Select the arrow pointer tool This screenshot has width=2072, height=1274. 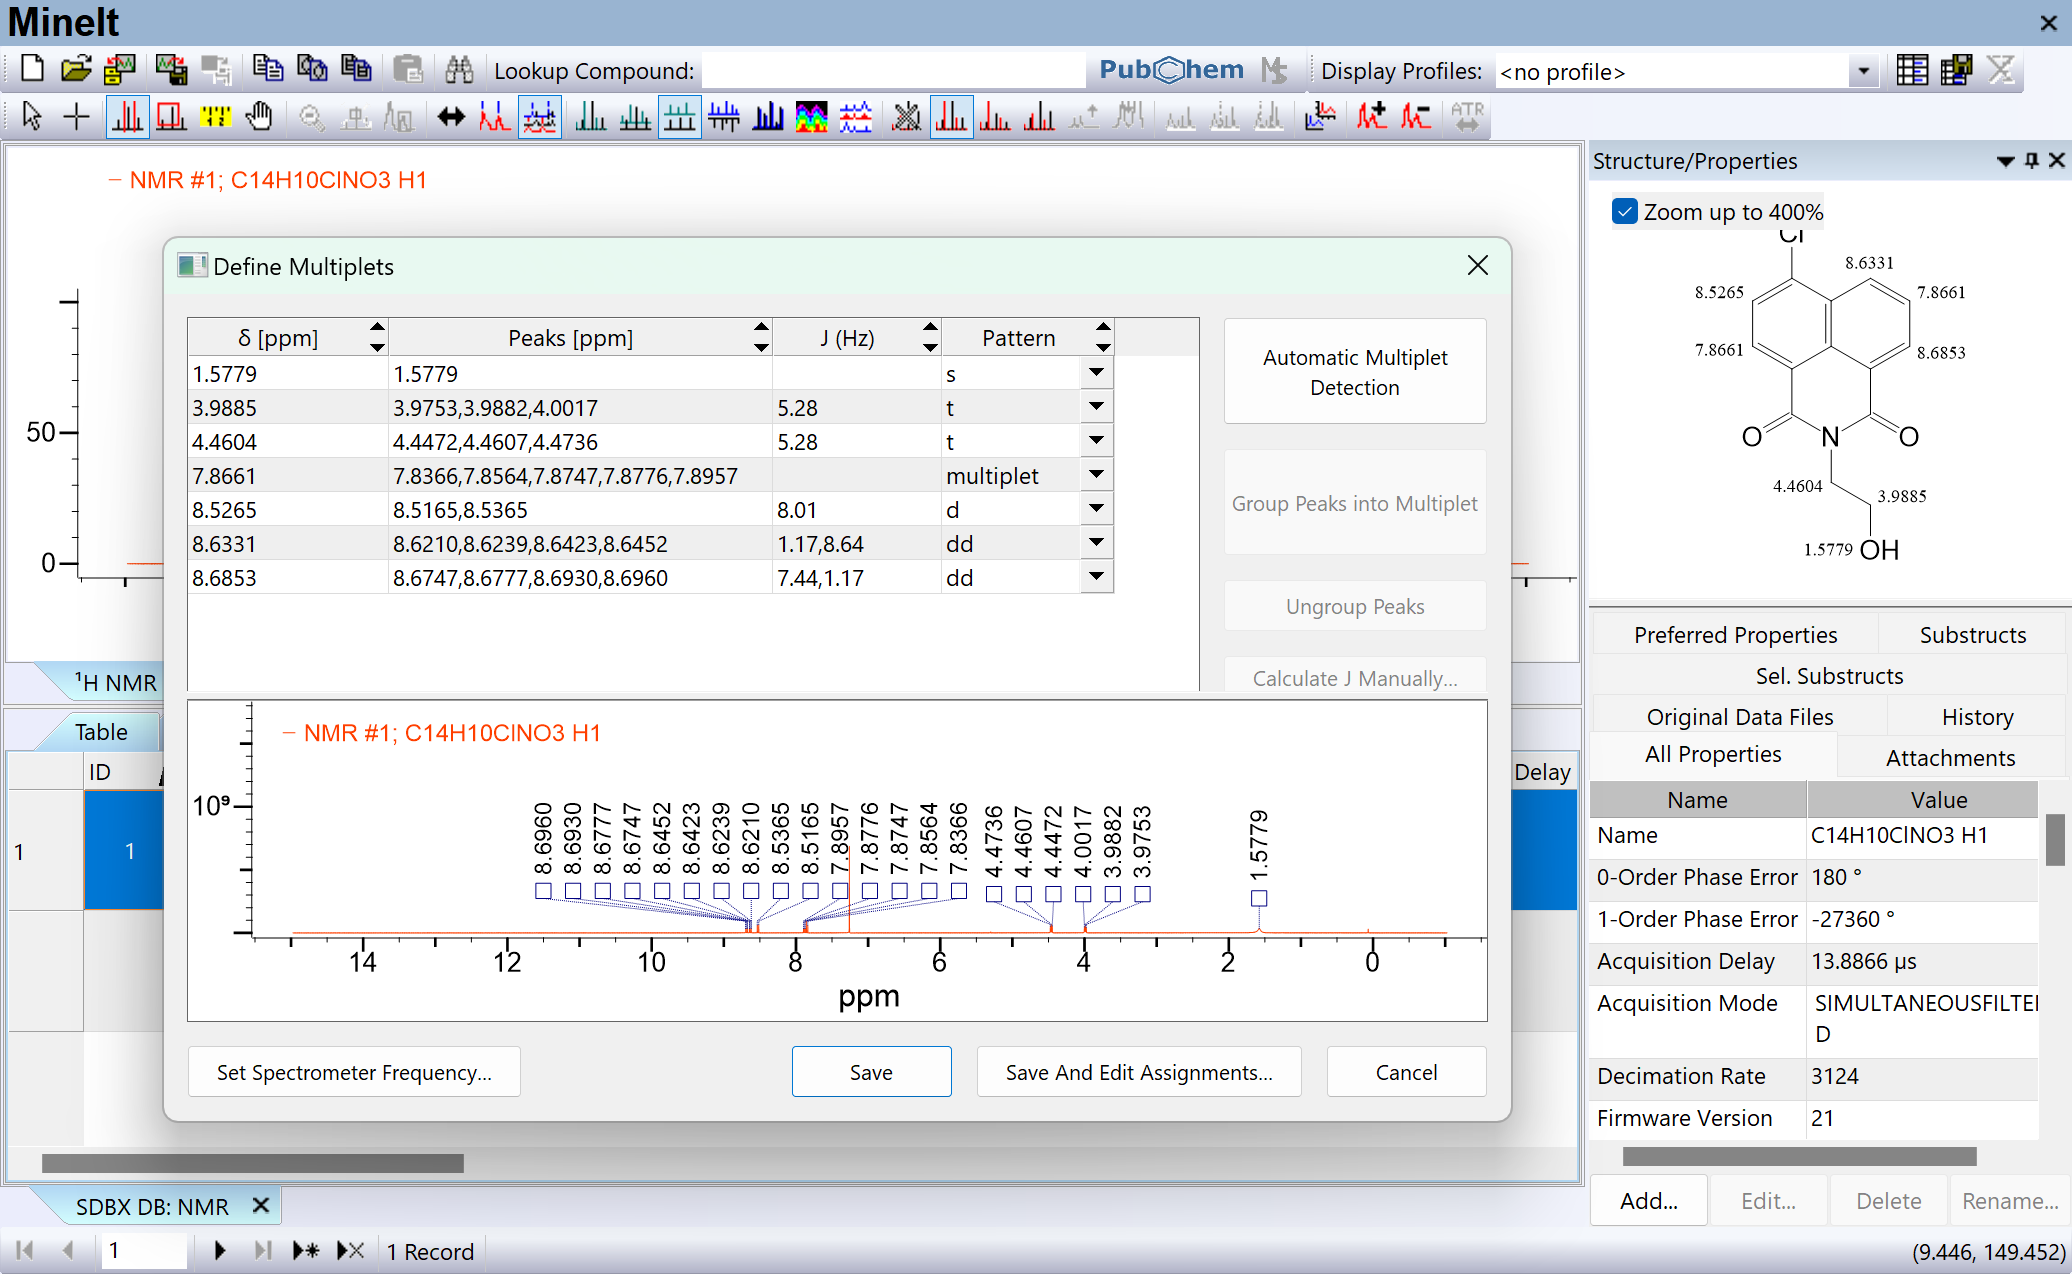31,117
